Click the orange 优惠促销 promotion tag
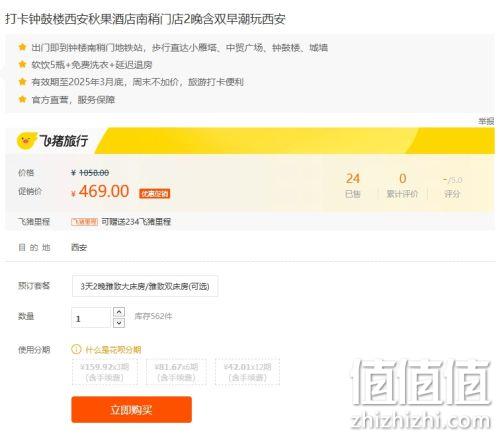 click(x=155, y=194)
